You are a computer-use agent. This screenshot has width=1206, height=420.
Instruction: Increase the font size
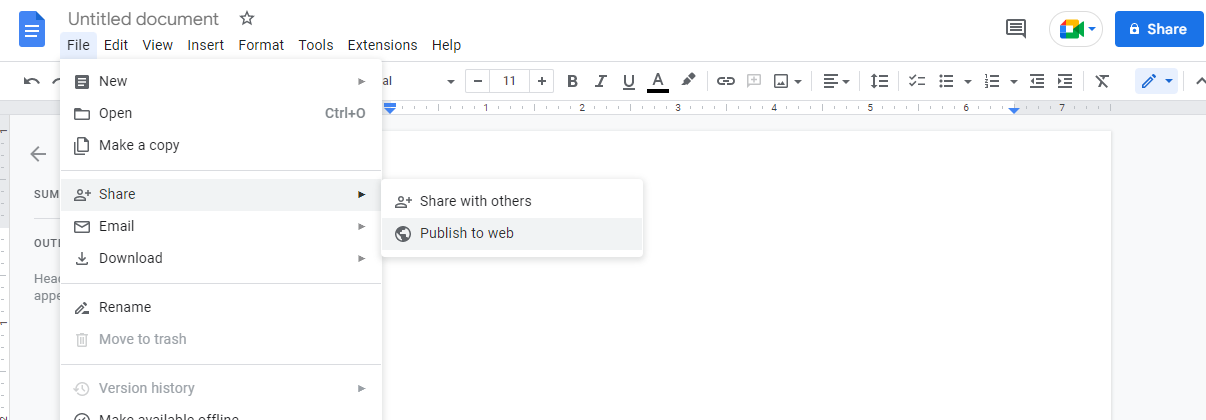542,81
